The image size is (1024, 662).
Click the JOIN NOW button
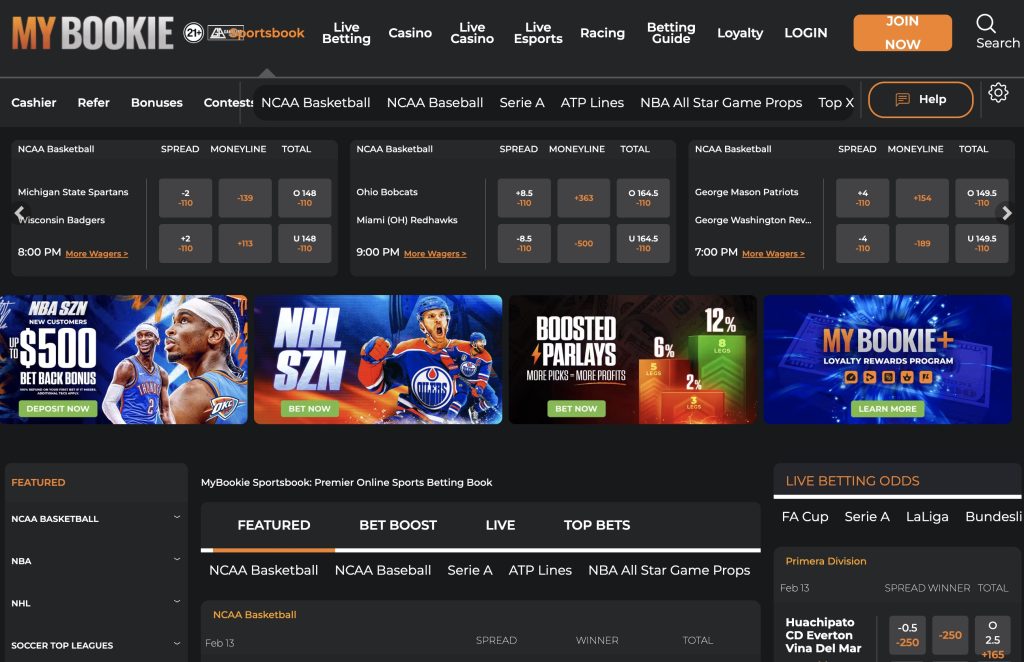pos(901,32)
